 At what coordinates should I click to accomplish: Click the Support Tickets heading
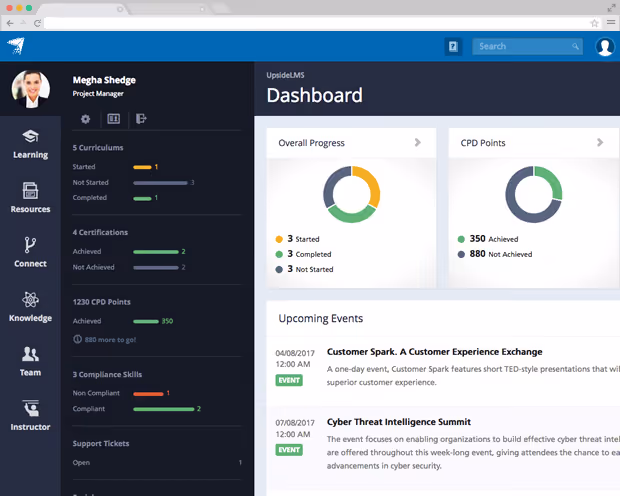(101, 443)
